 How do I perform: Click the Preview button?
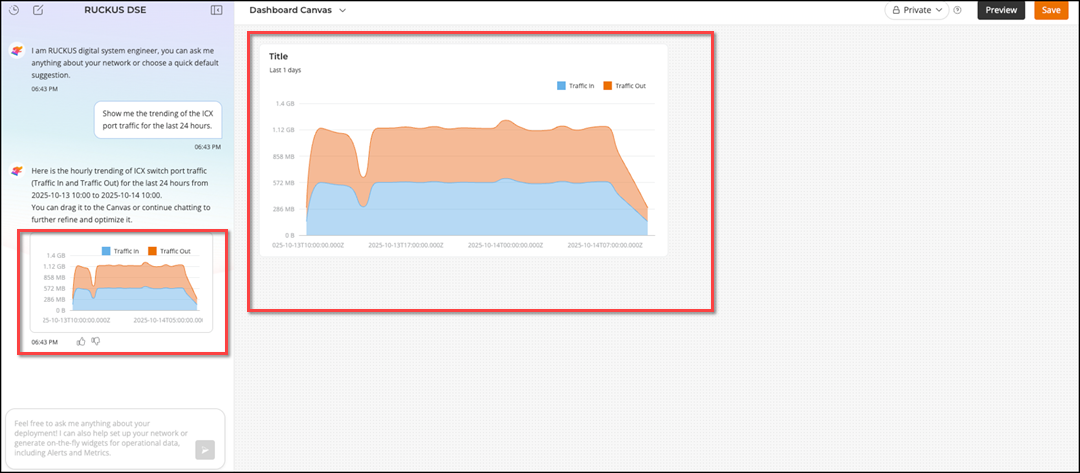click(x=1001, y=10)
